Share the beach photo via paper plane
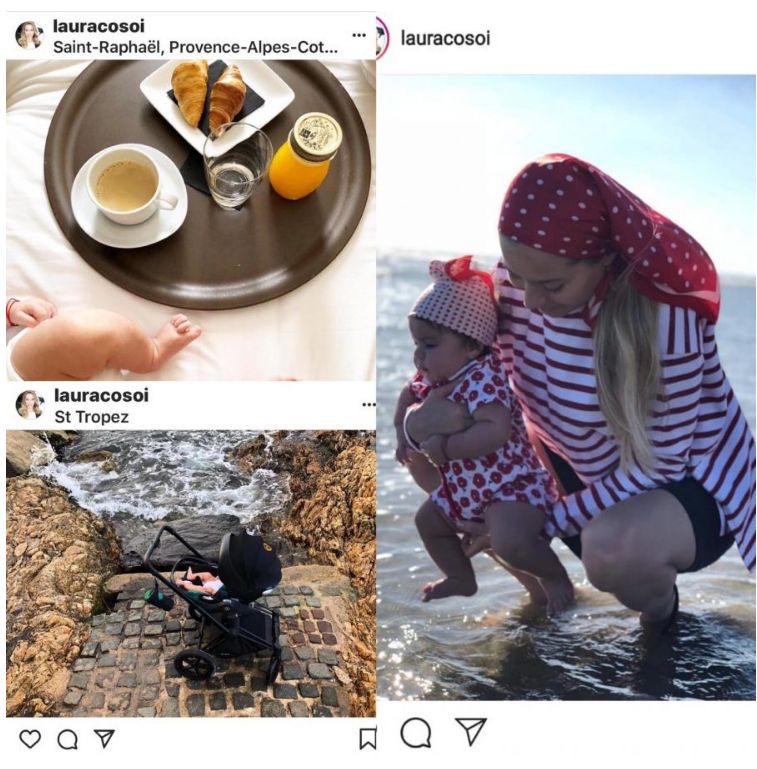 [x=471, y=731]
